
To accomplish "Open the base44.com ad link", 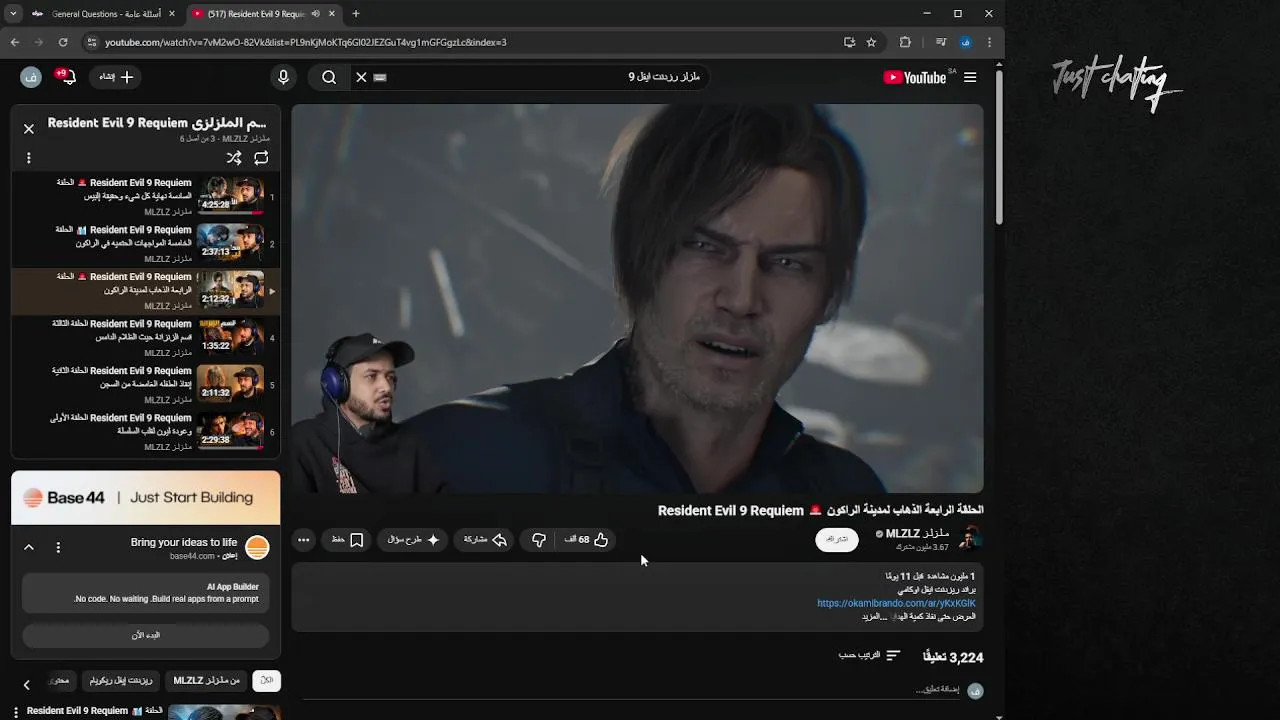I will pyautogui.click(x=192, y=556).
